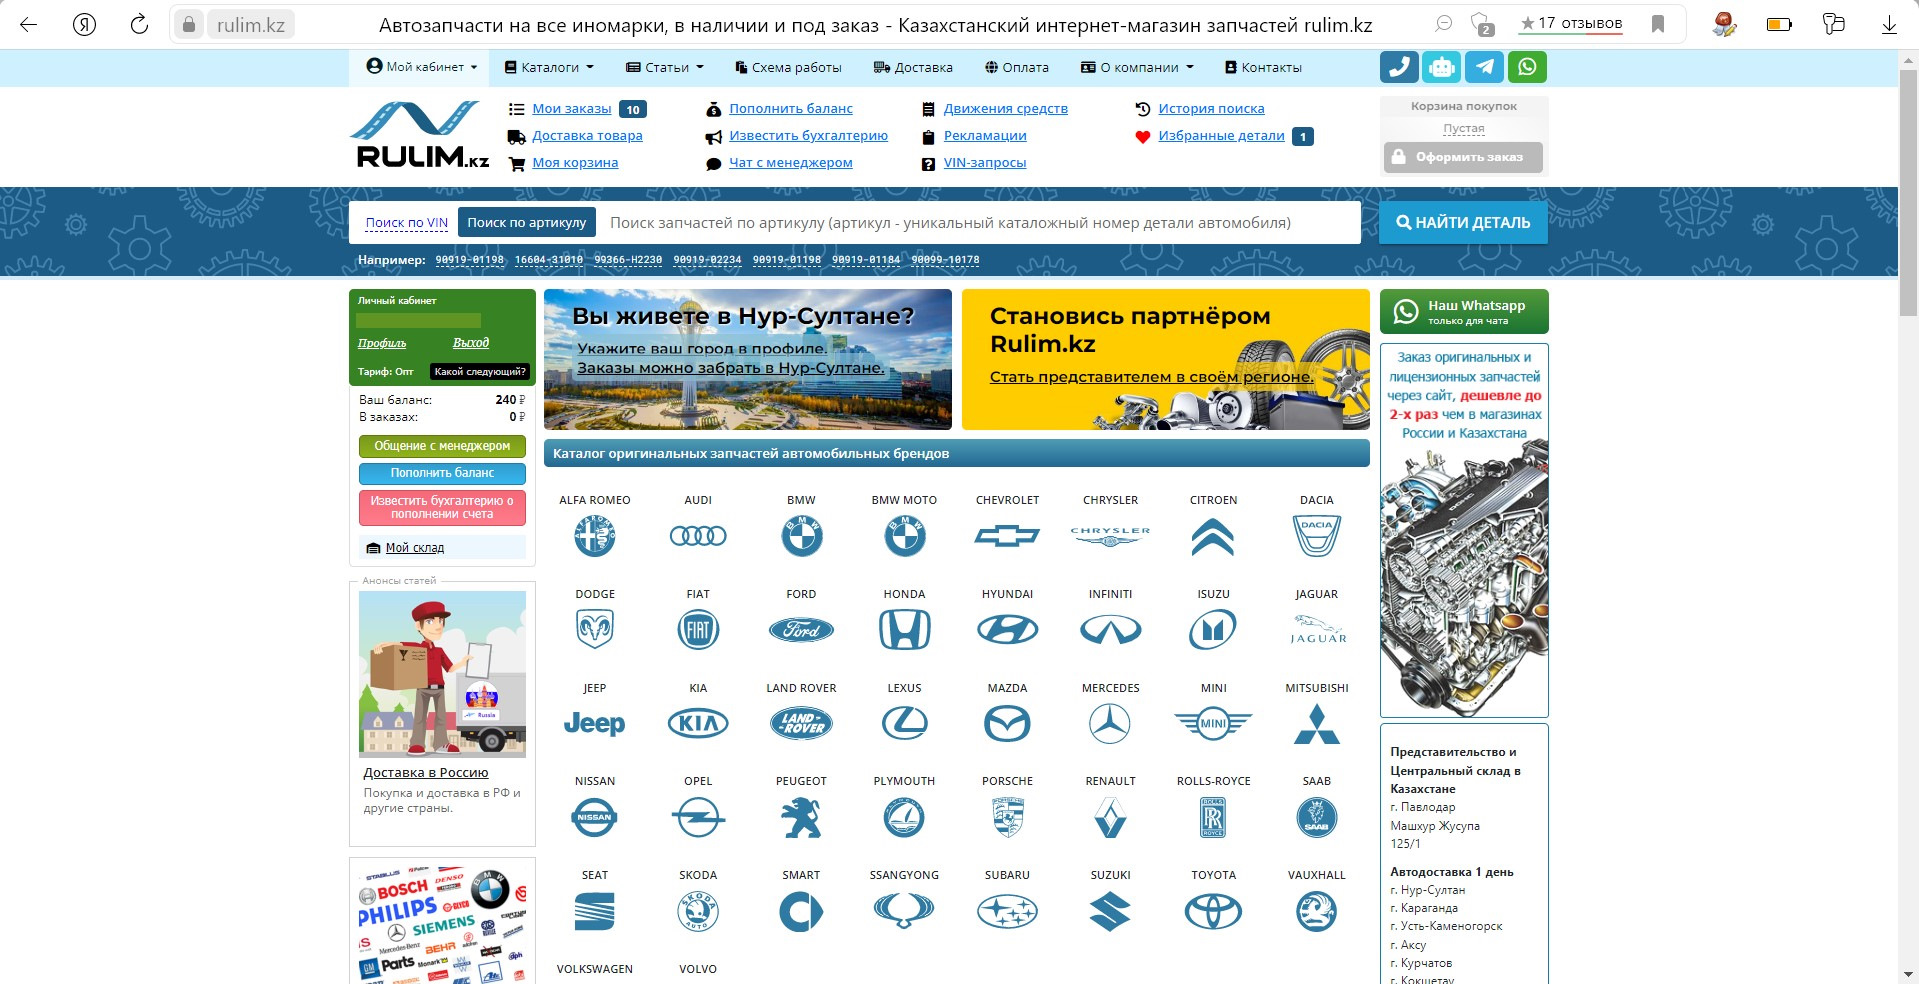Expand the Каталоги dropdown menu

[549, 67]
